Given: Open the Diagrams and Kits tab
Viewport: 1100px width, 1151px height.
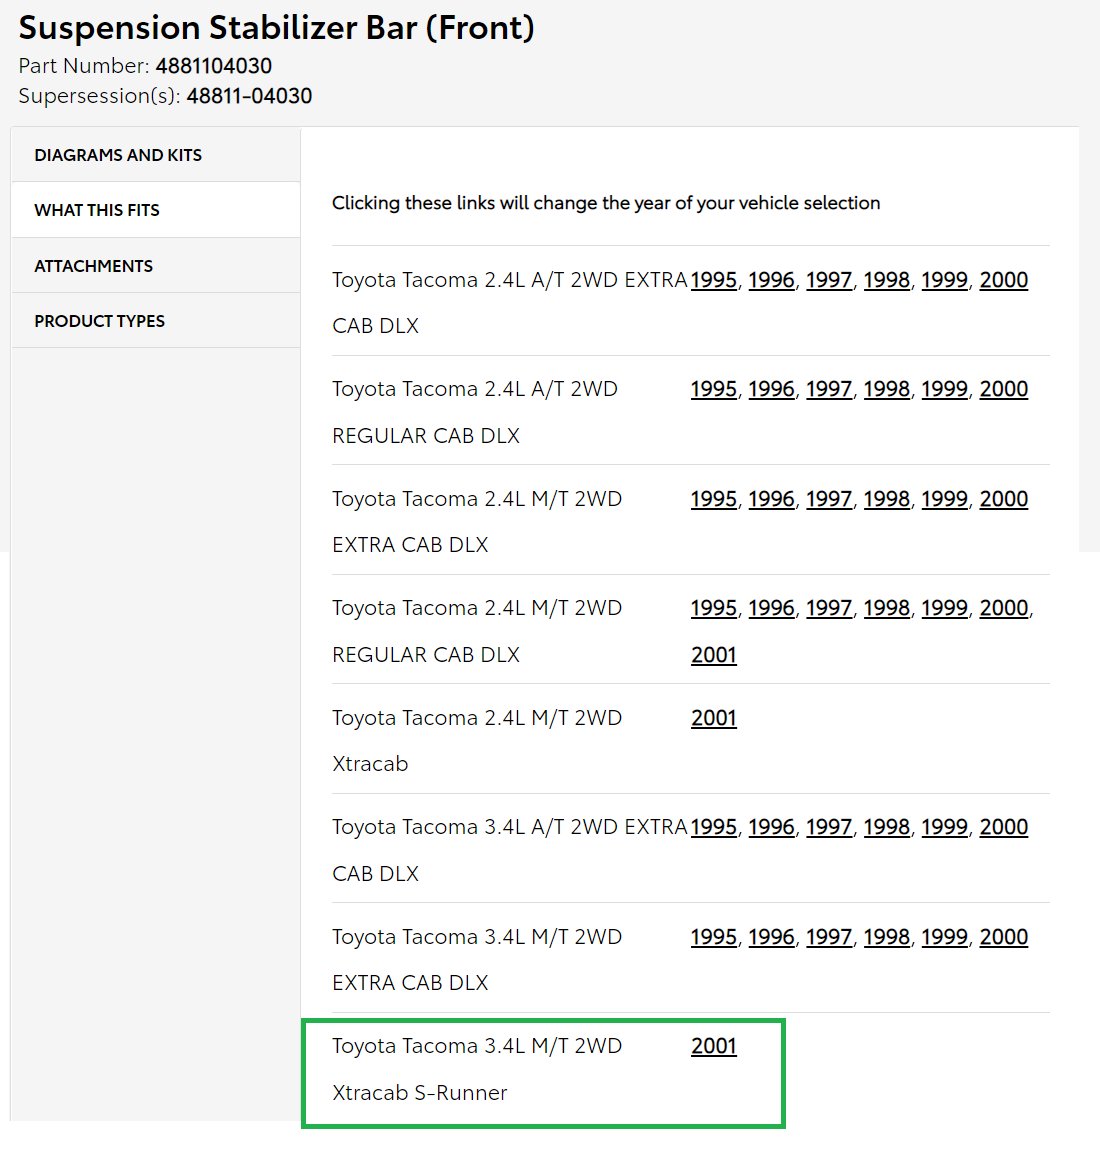Looking at the screenshot, I should 156,155.
